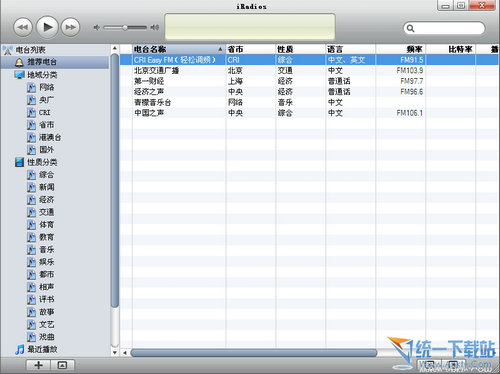Select 性质分类 category node
Viewport: 500px width, 374px height.
pyautogui.click(x=42, y=162)
